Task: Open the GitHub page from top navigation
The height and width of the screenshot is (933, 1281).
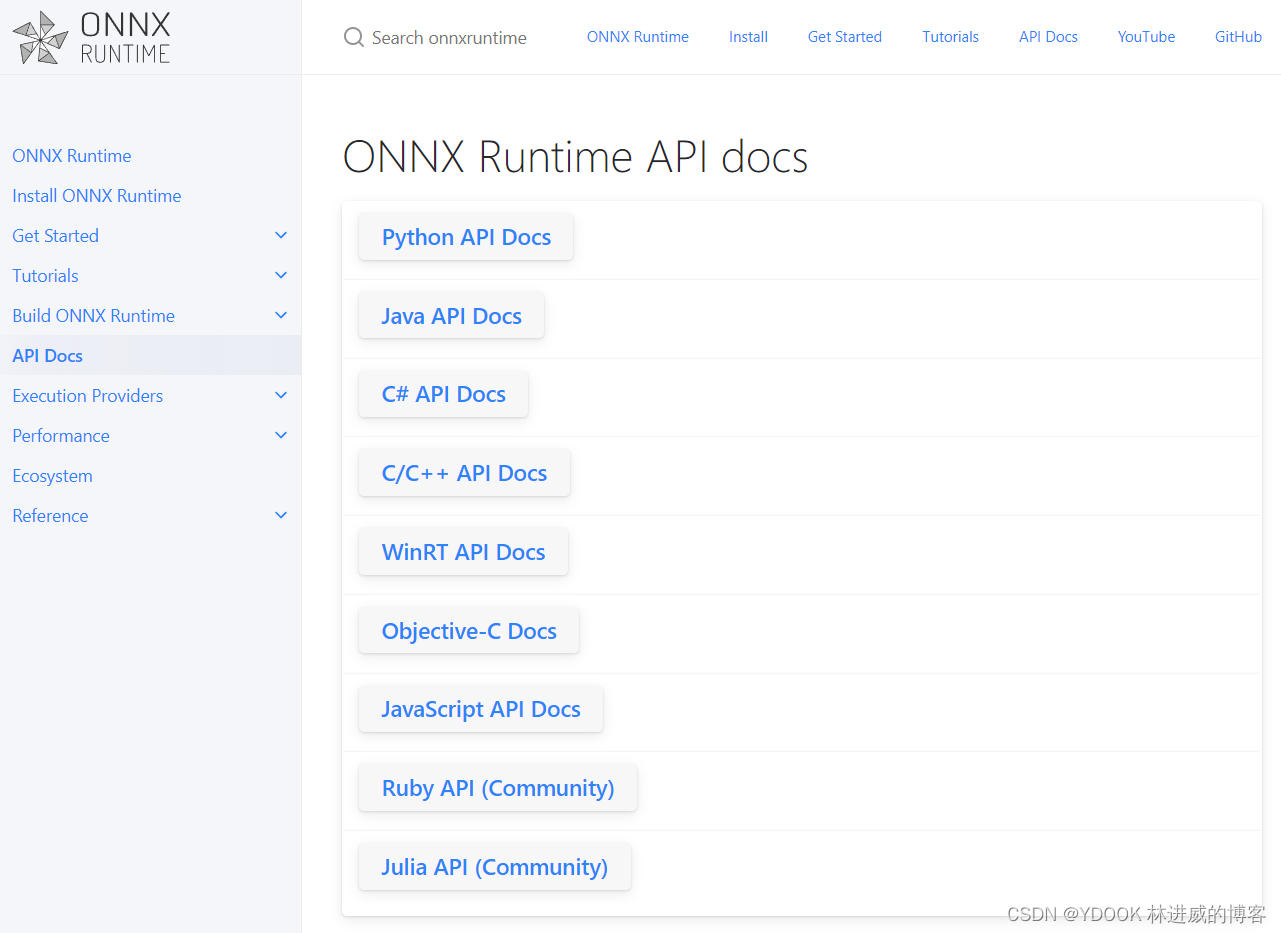Action: (1238, 37)
